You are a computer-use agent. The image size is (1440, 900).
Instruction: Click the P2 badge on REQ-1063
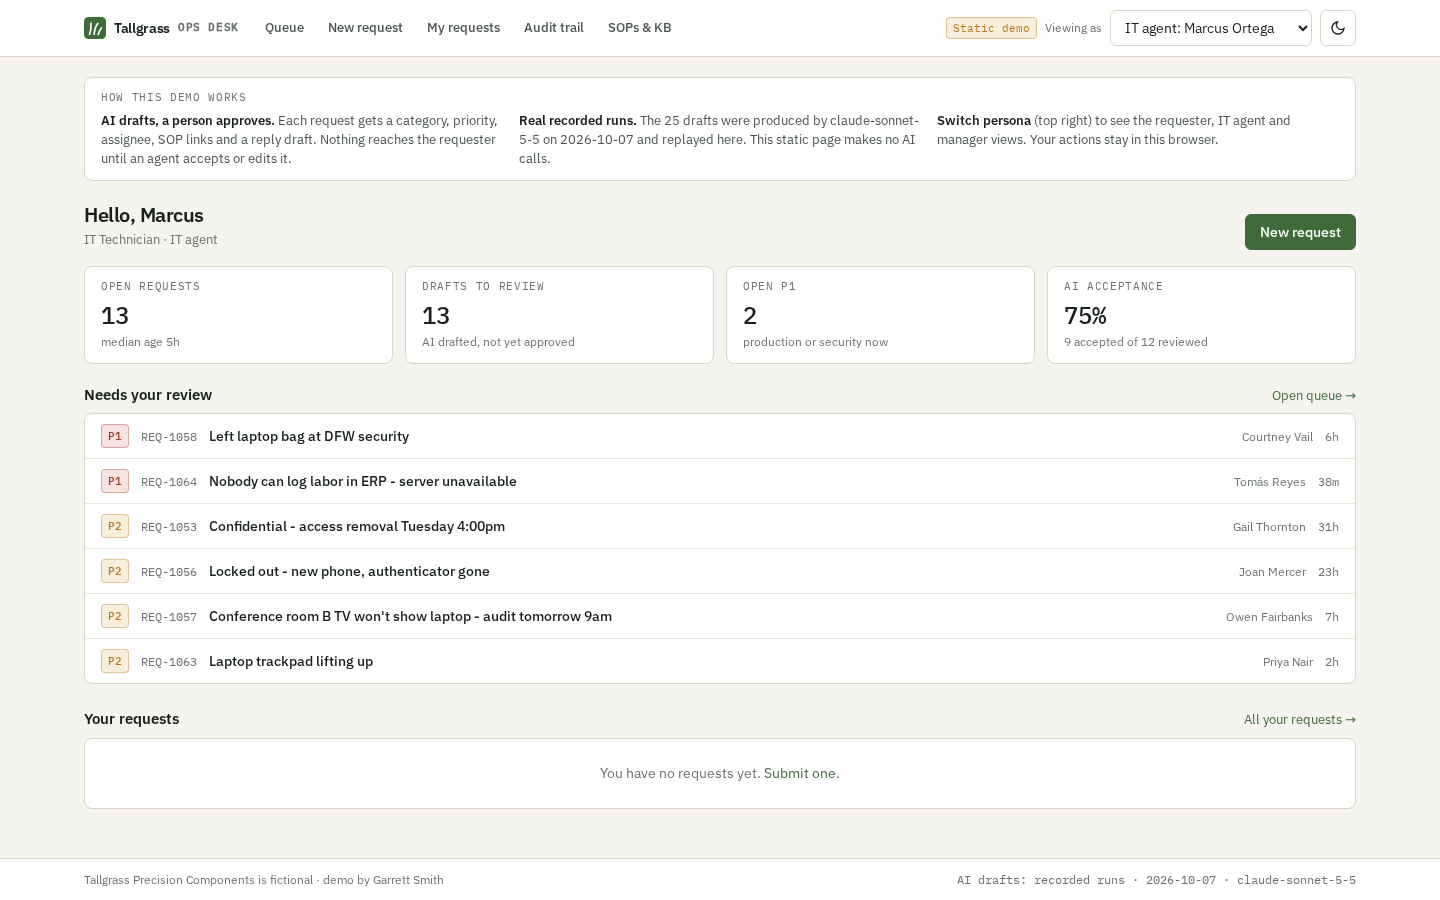point(115,661)
